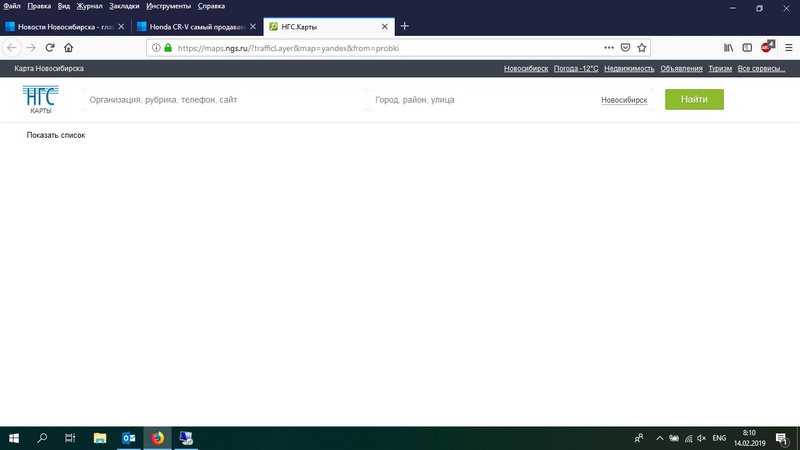Open Firefox taskbar icon
This screenshot has height=450, width=800.
[x=158, y=438]
